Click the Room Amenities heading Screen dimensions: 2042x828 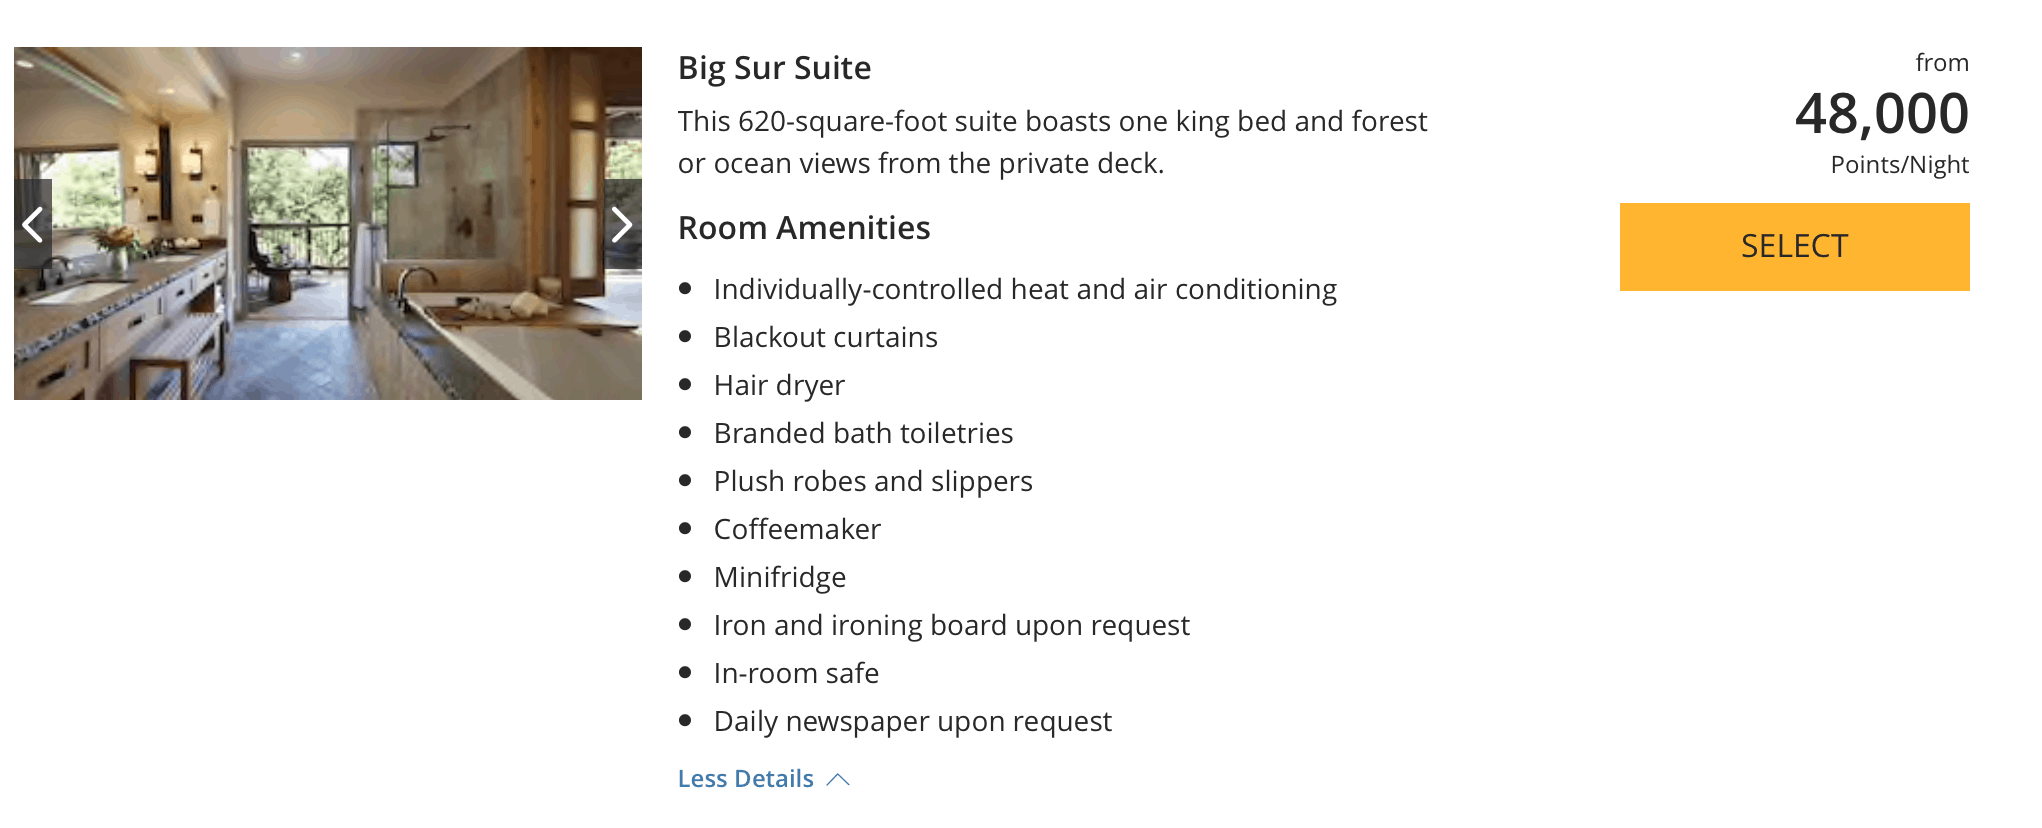804,228
